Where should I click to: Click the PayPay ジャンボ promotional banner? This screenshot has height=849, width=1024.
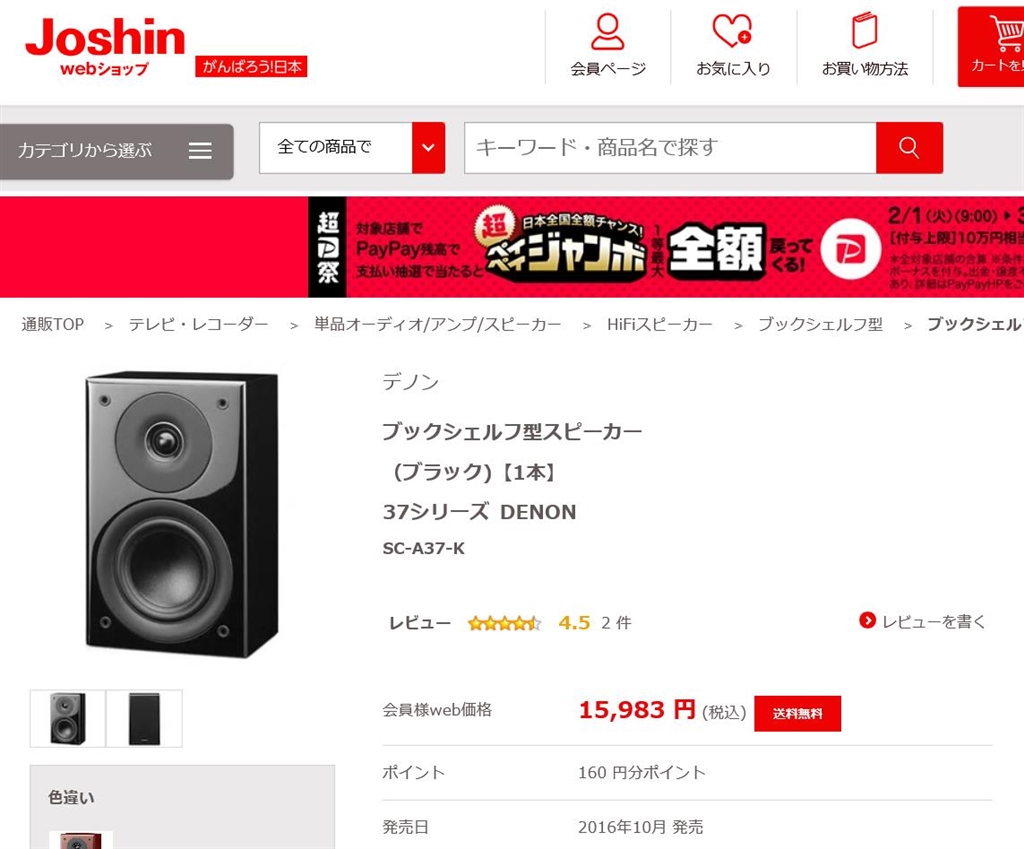666,247
